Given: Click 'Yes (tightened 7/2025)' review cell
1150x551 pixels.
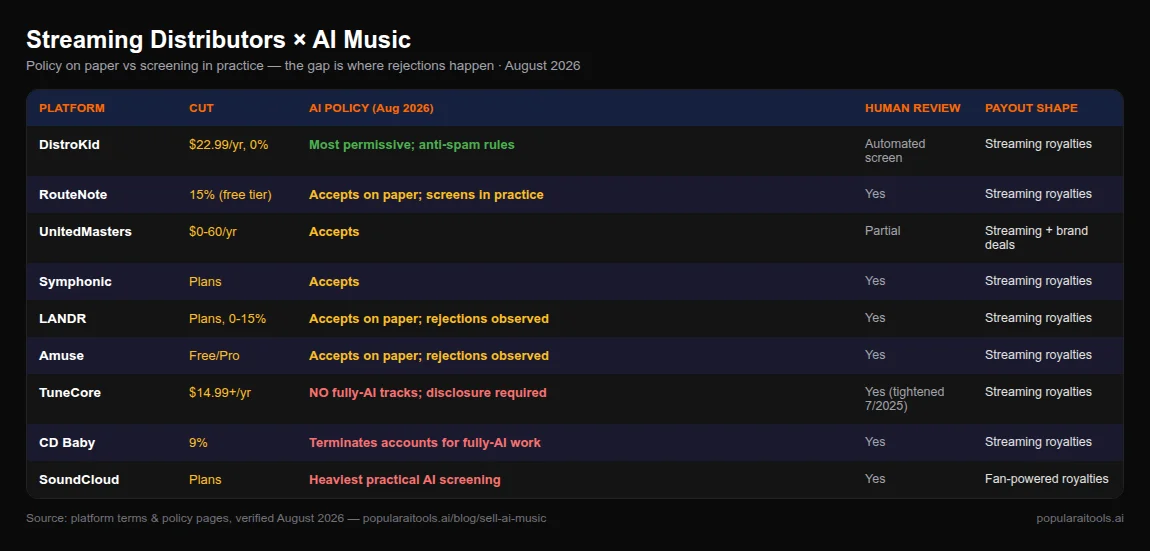Looking at the screenshot, I should point(904,398).
